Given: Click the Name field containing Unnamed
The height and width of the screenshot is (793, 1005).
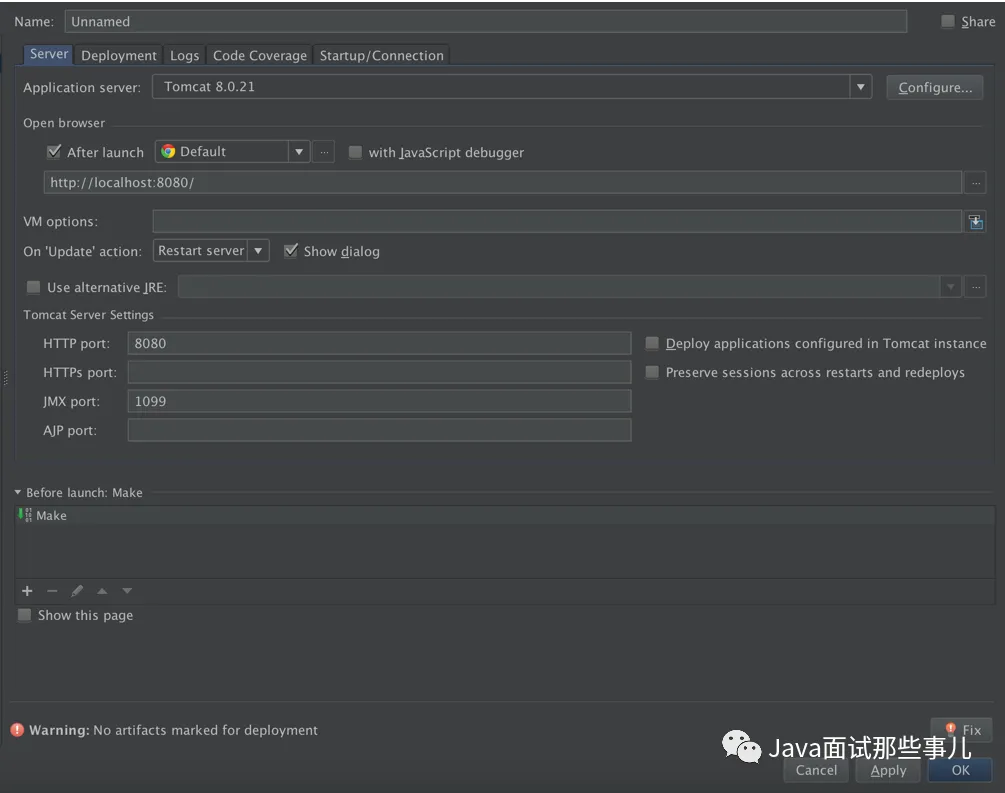Looking at the screenshot, I should [x=485, y=22].
